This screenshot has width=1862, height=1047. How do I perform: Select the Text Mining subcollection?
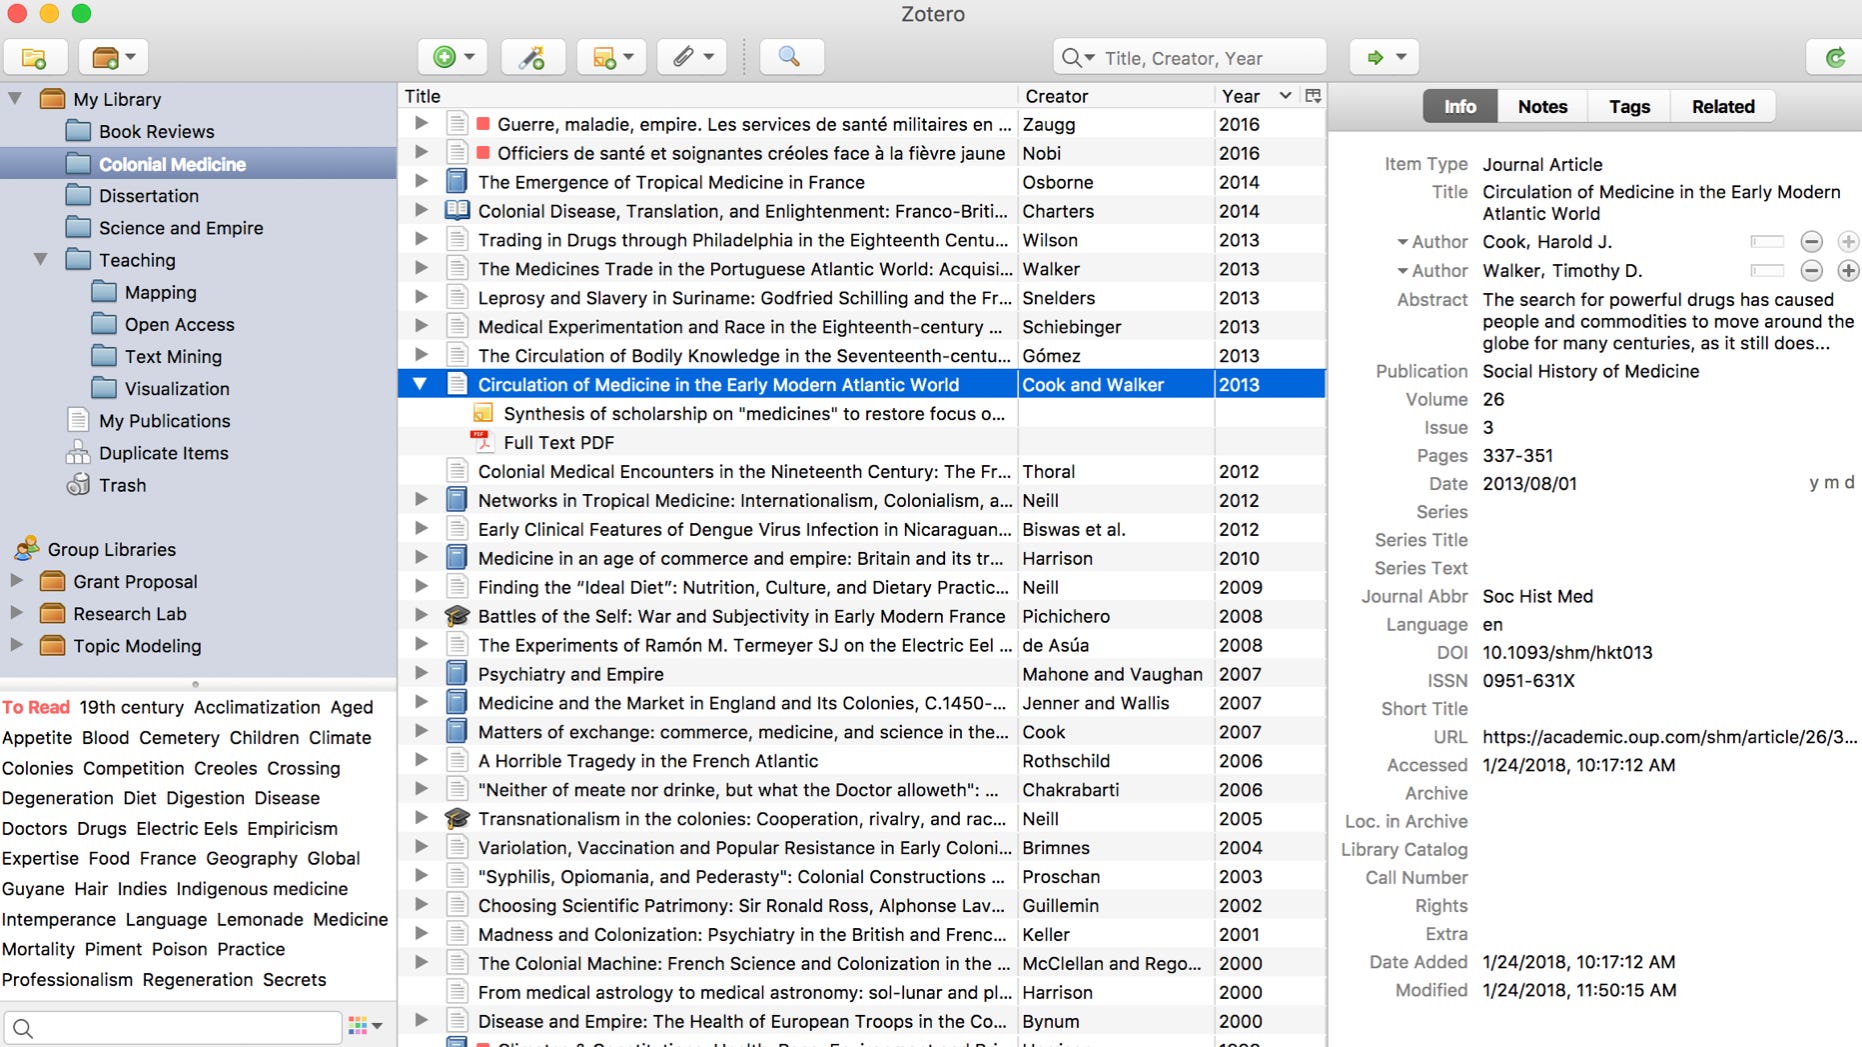point(172,357)
